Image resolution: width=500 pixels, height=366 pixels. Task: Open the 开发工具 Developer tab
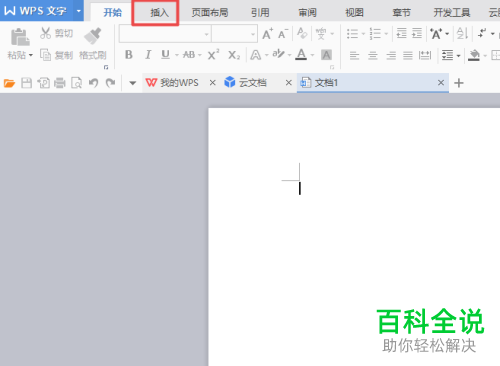pyautogui.click(x=452, y=13)
